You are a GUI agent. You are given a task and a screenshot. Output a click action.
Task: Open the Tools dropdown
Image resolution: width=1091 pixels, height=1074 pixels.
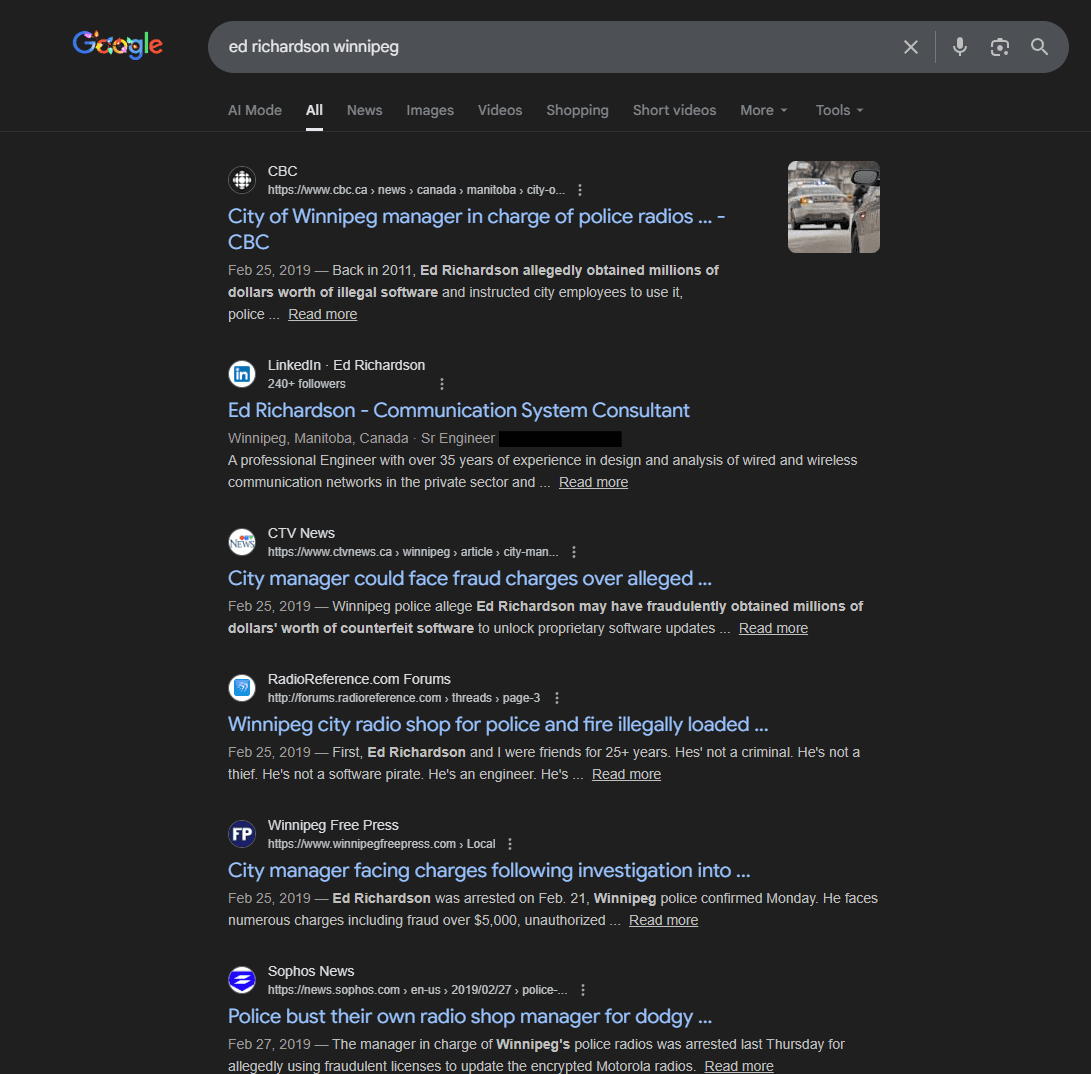click(838, 110)
